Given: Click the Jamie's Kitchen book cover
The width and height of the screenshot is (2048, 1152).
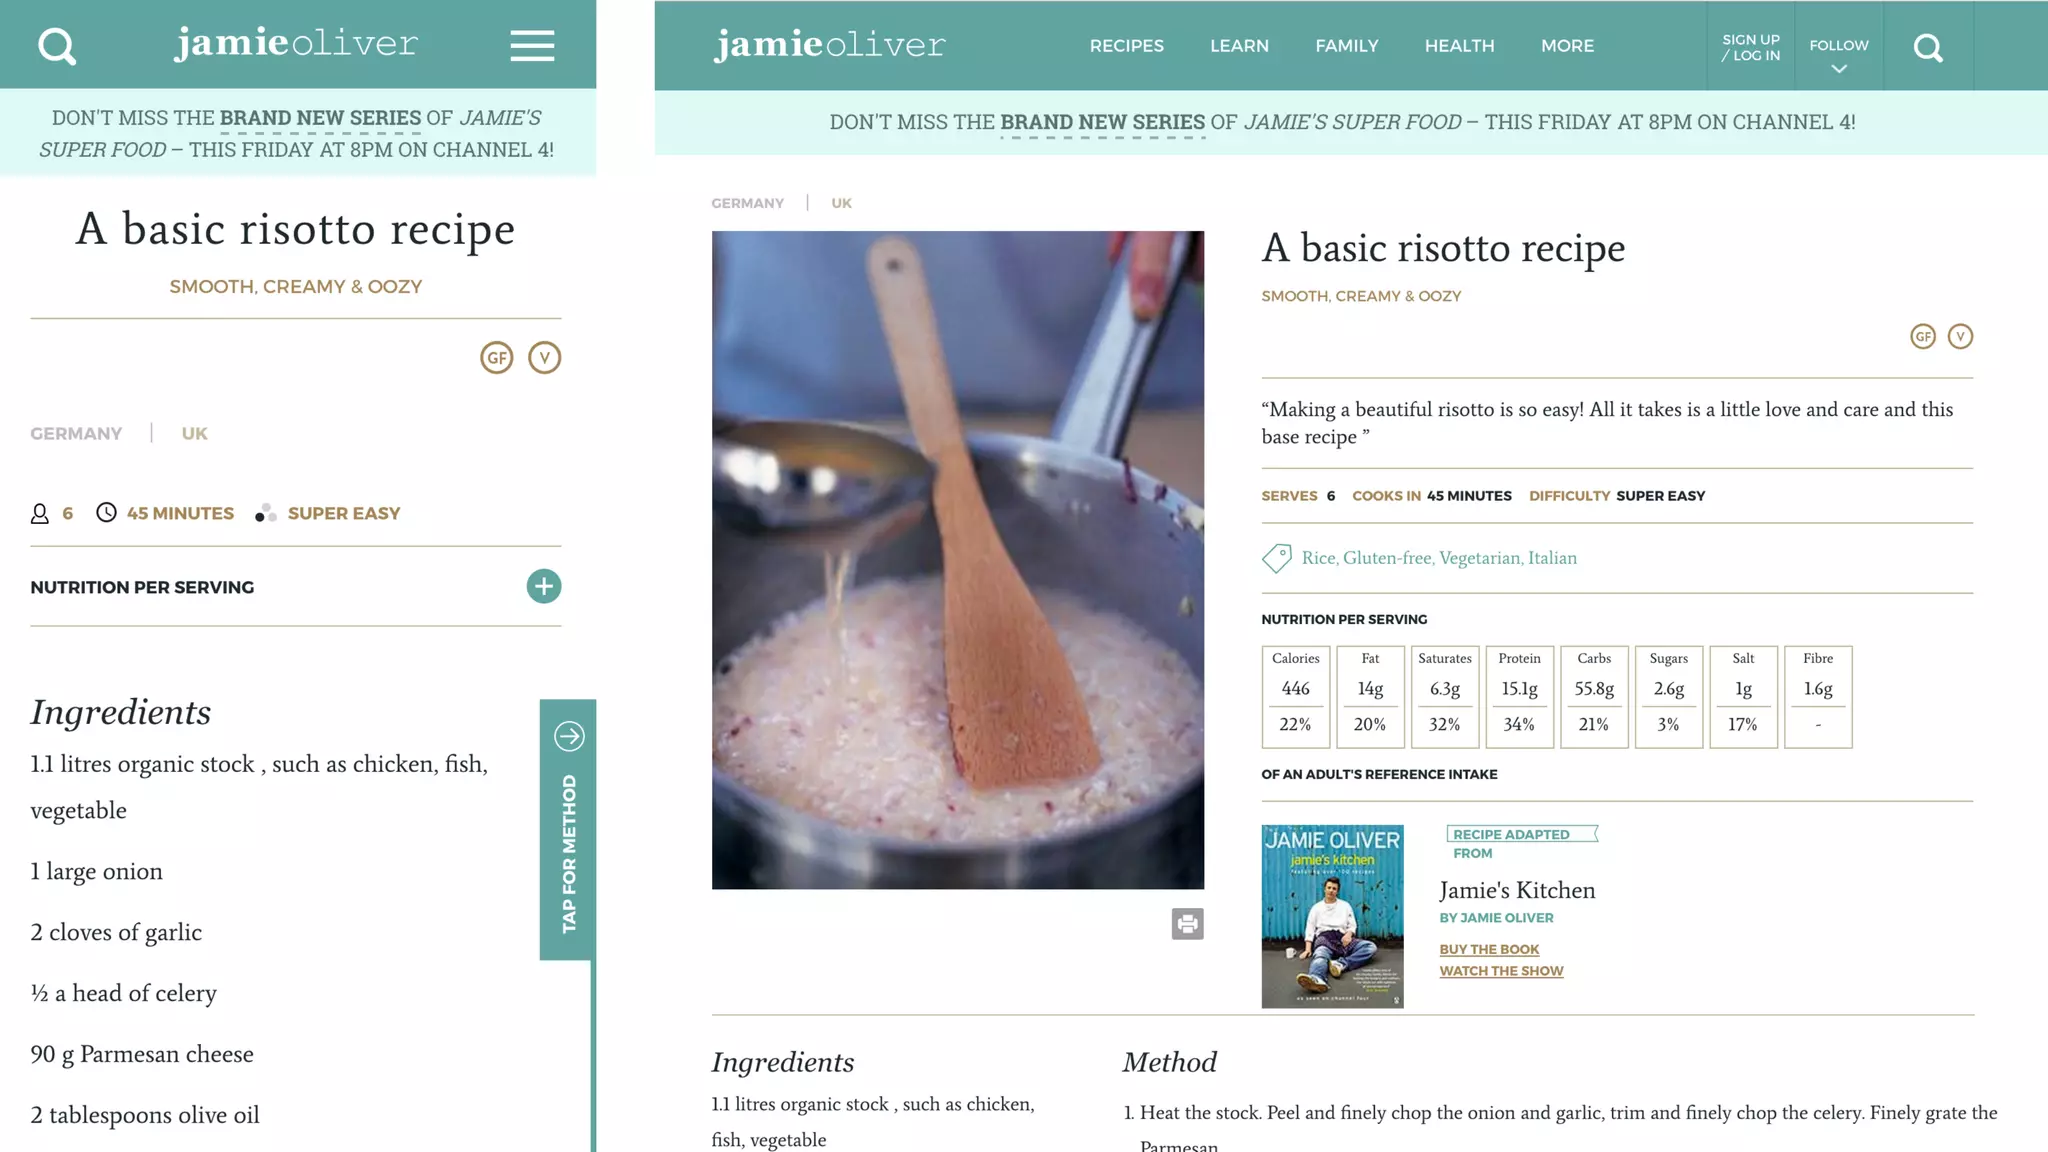Looking at the screenshot, I should pyautogui.click(x=1332, y=916).
